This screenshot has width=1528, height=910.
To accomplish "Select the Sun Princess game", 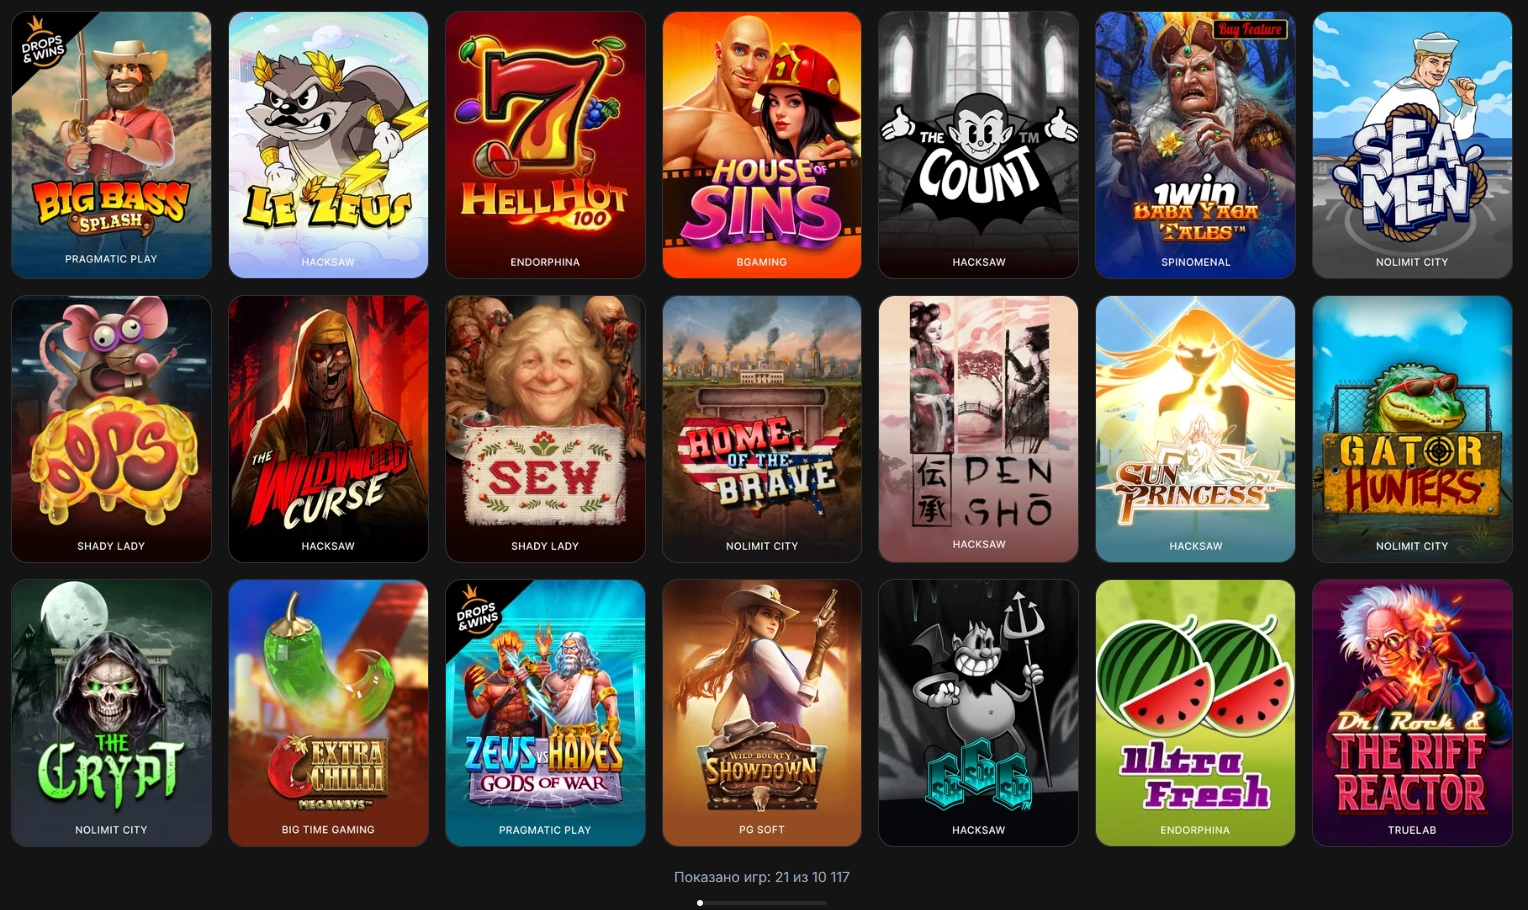I will pos(1195,429).
